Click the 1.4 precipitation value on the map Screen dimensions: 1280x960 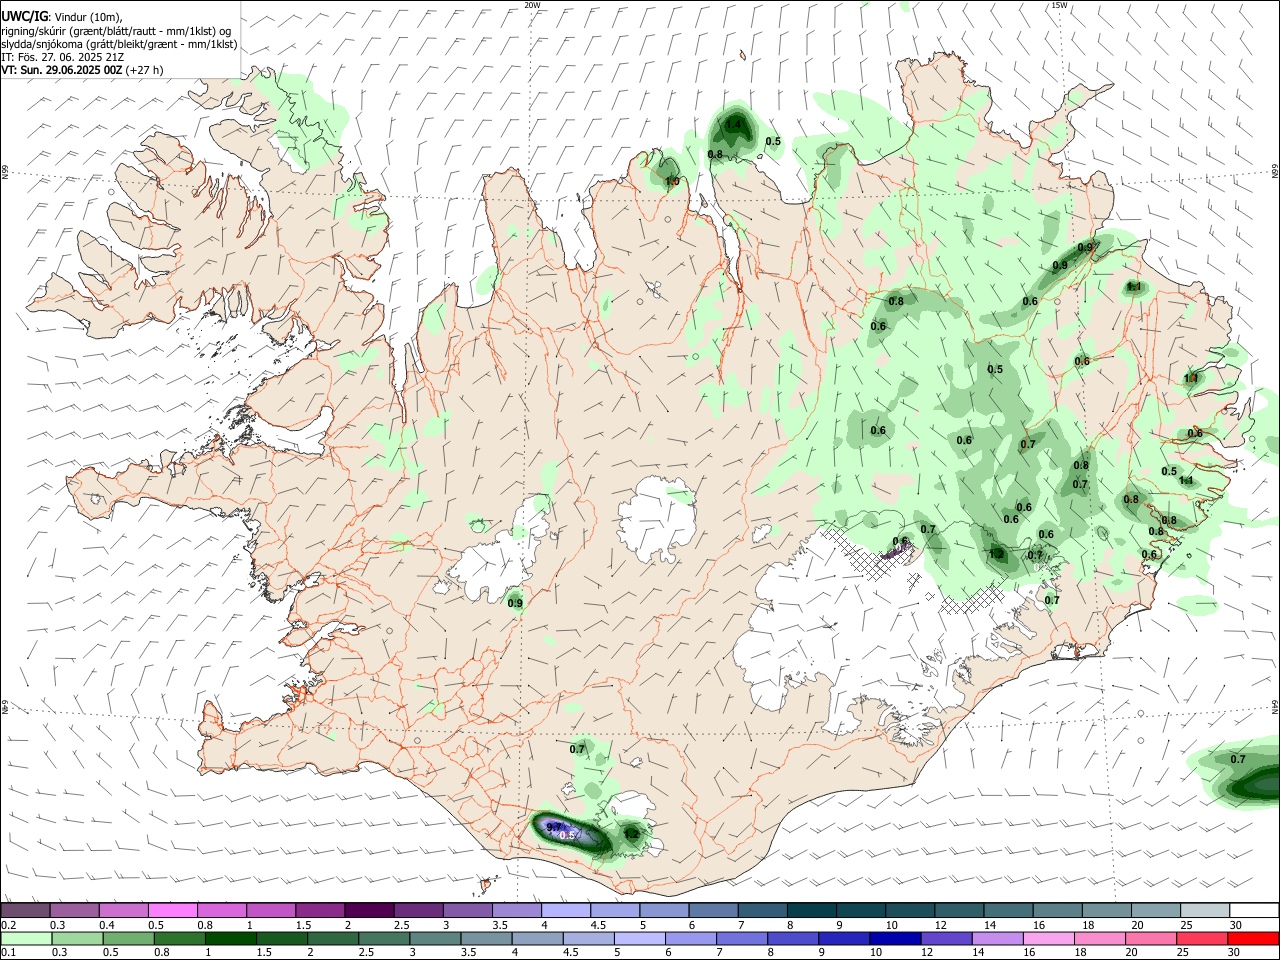[734, 125]
